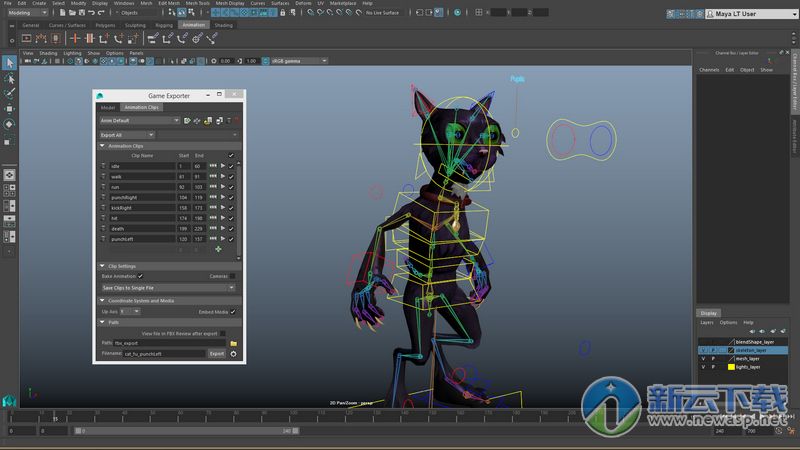
Task: Click the yellow lights_layer color swatch
Action: [731, 367]
